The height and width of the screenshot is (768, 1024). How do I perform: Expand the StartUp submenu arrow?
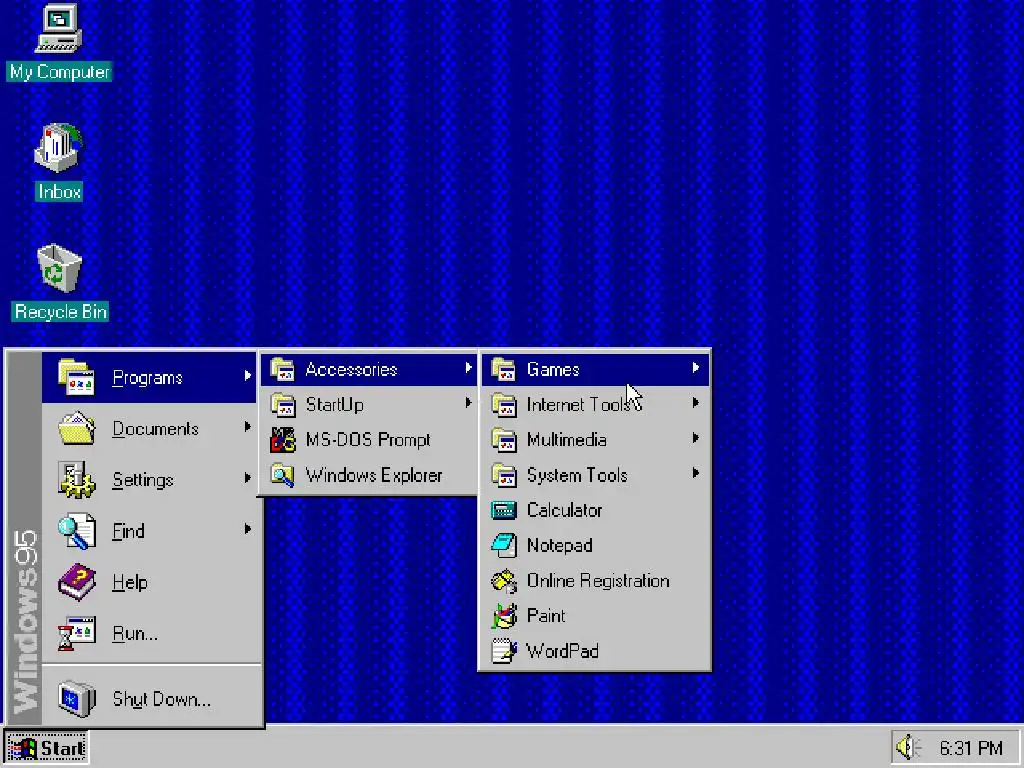(x=468, y=403)
